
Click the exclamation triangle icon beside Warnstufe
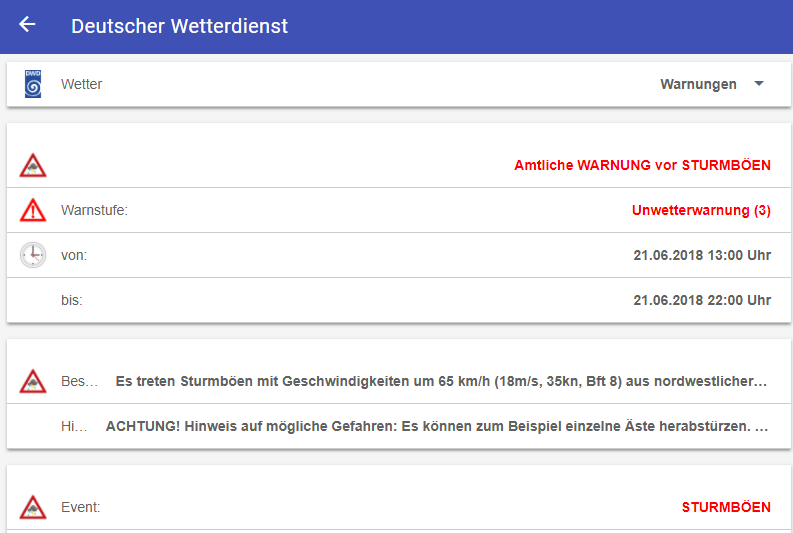[33, 210]
